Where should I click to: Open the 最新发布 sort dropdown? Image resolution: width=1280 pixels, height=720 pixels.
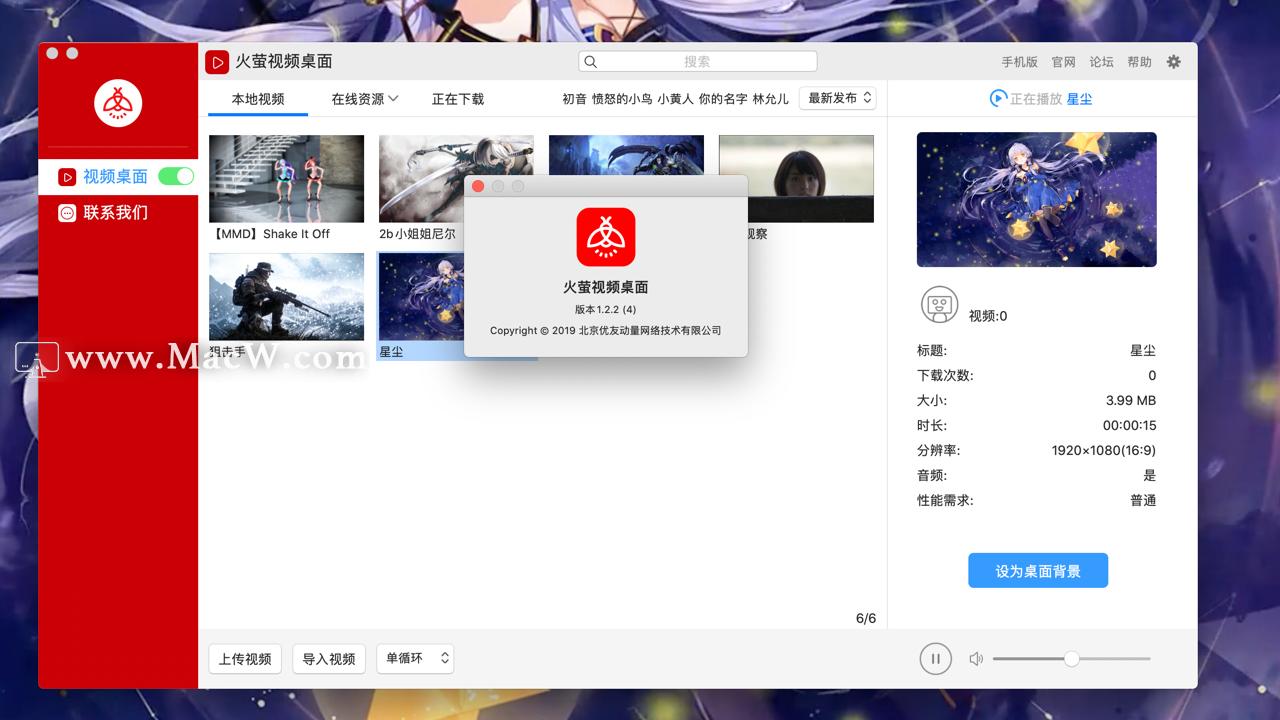coord(837,97)
